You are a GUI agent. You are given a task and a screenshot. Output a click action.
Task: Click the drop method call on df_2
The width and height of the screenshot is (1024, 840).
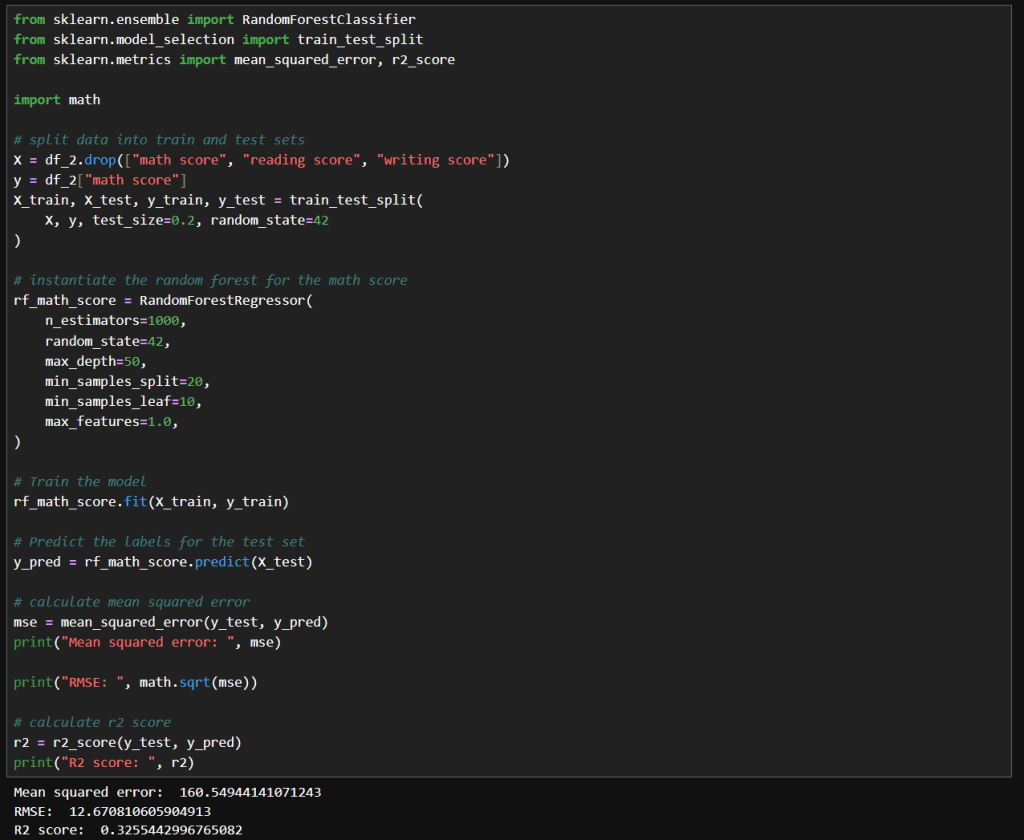[101, 160]
